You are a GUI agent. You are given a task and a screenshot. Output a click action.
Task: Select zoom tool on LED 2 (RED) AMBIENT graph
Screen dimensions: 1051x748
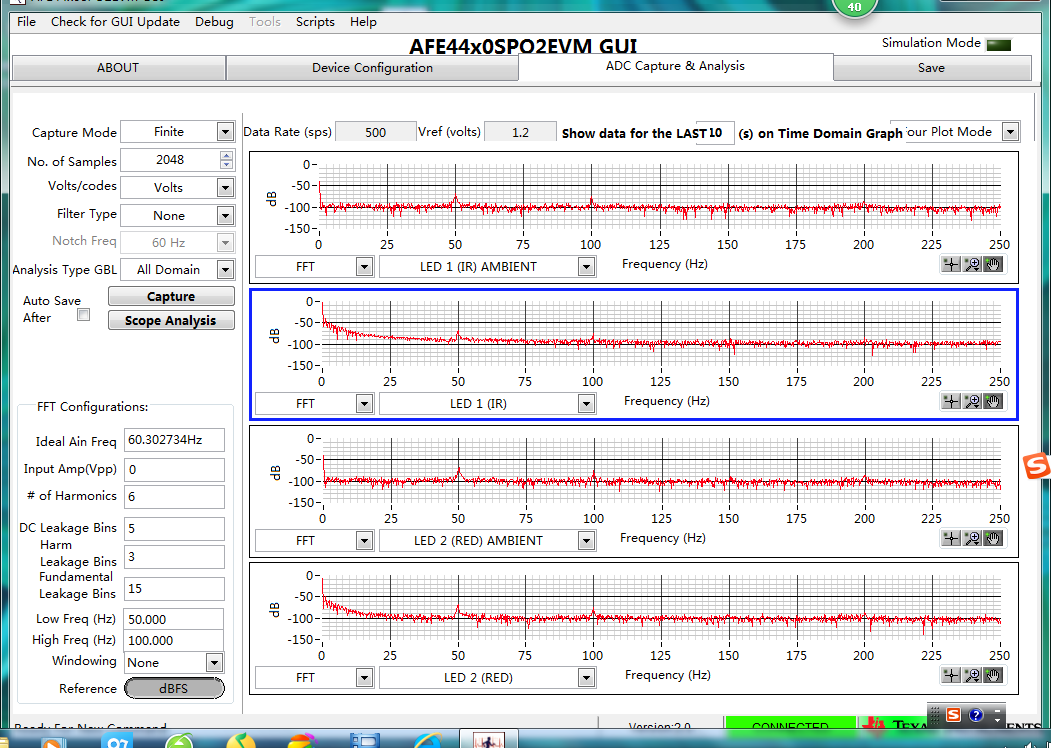click(972, 538)
